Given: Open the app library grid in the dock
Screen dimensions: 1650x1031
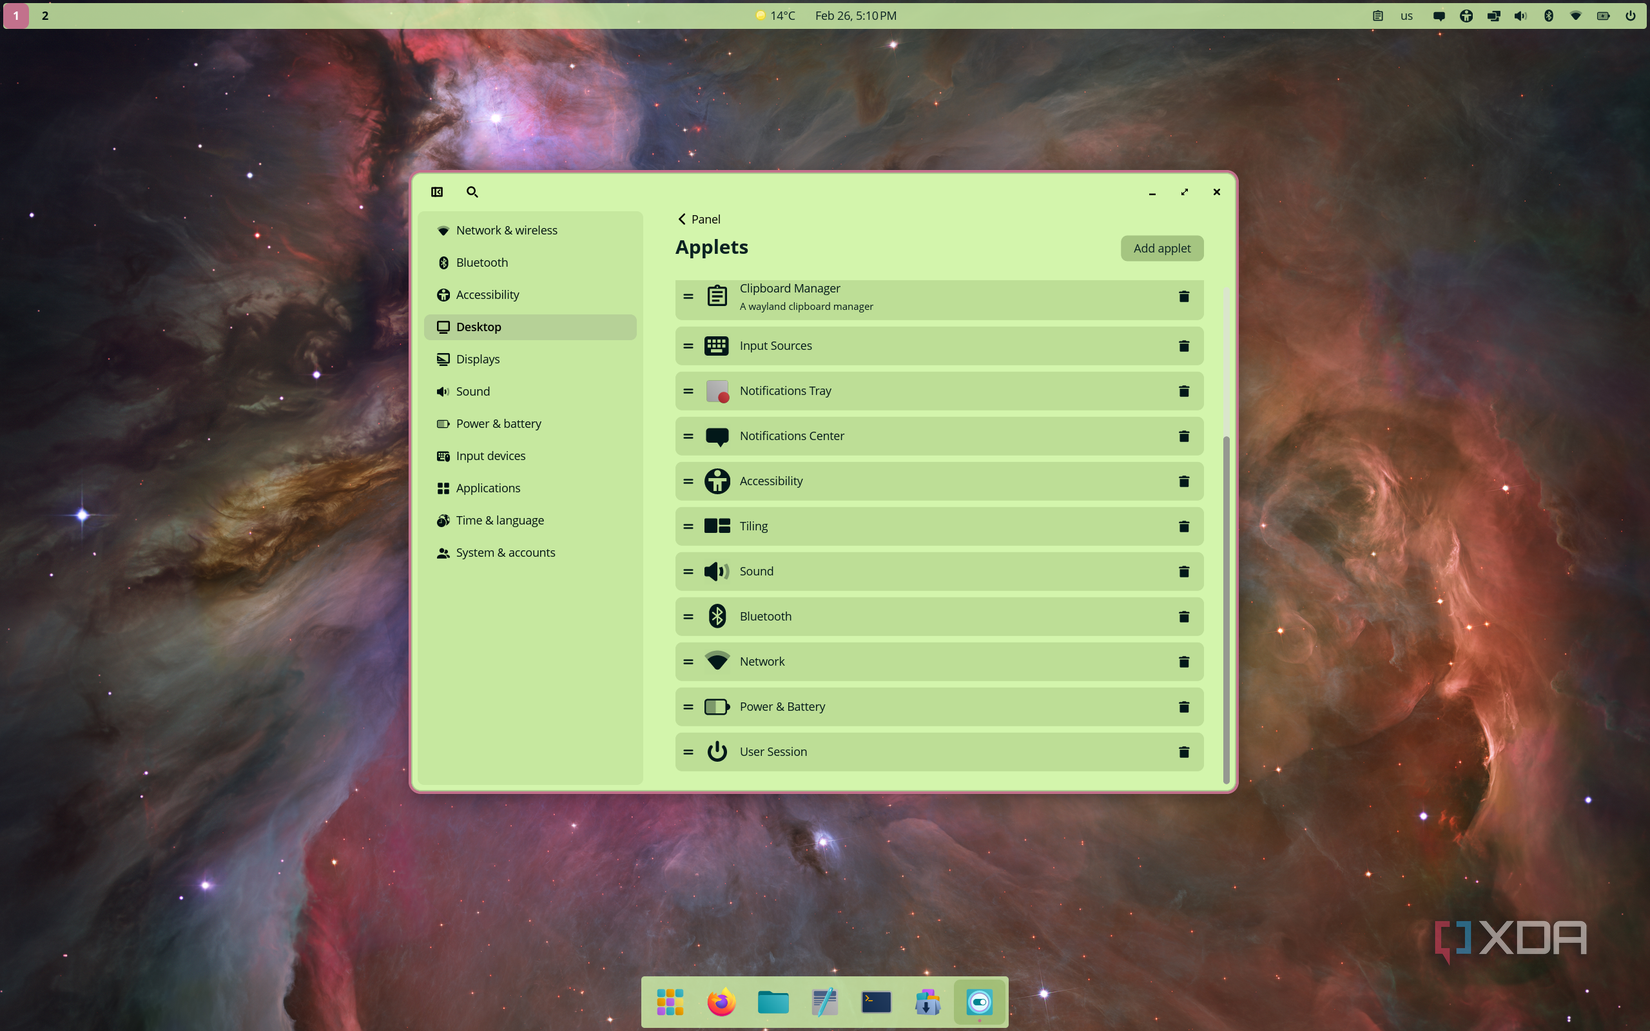Looking at the screenshot, I should tap(670, 1002).
